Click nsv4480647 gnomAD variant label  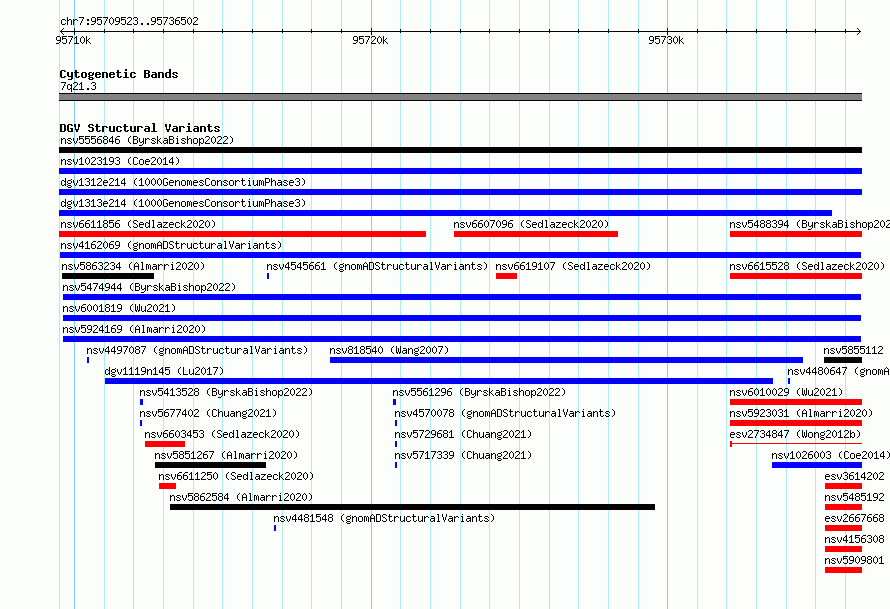(x=838, y=371)
